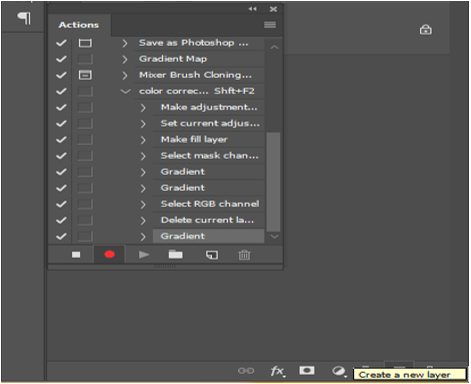Expand the Save as Photoshop action

tap(125, 43)
